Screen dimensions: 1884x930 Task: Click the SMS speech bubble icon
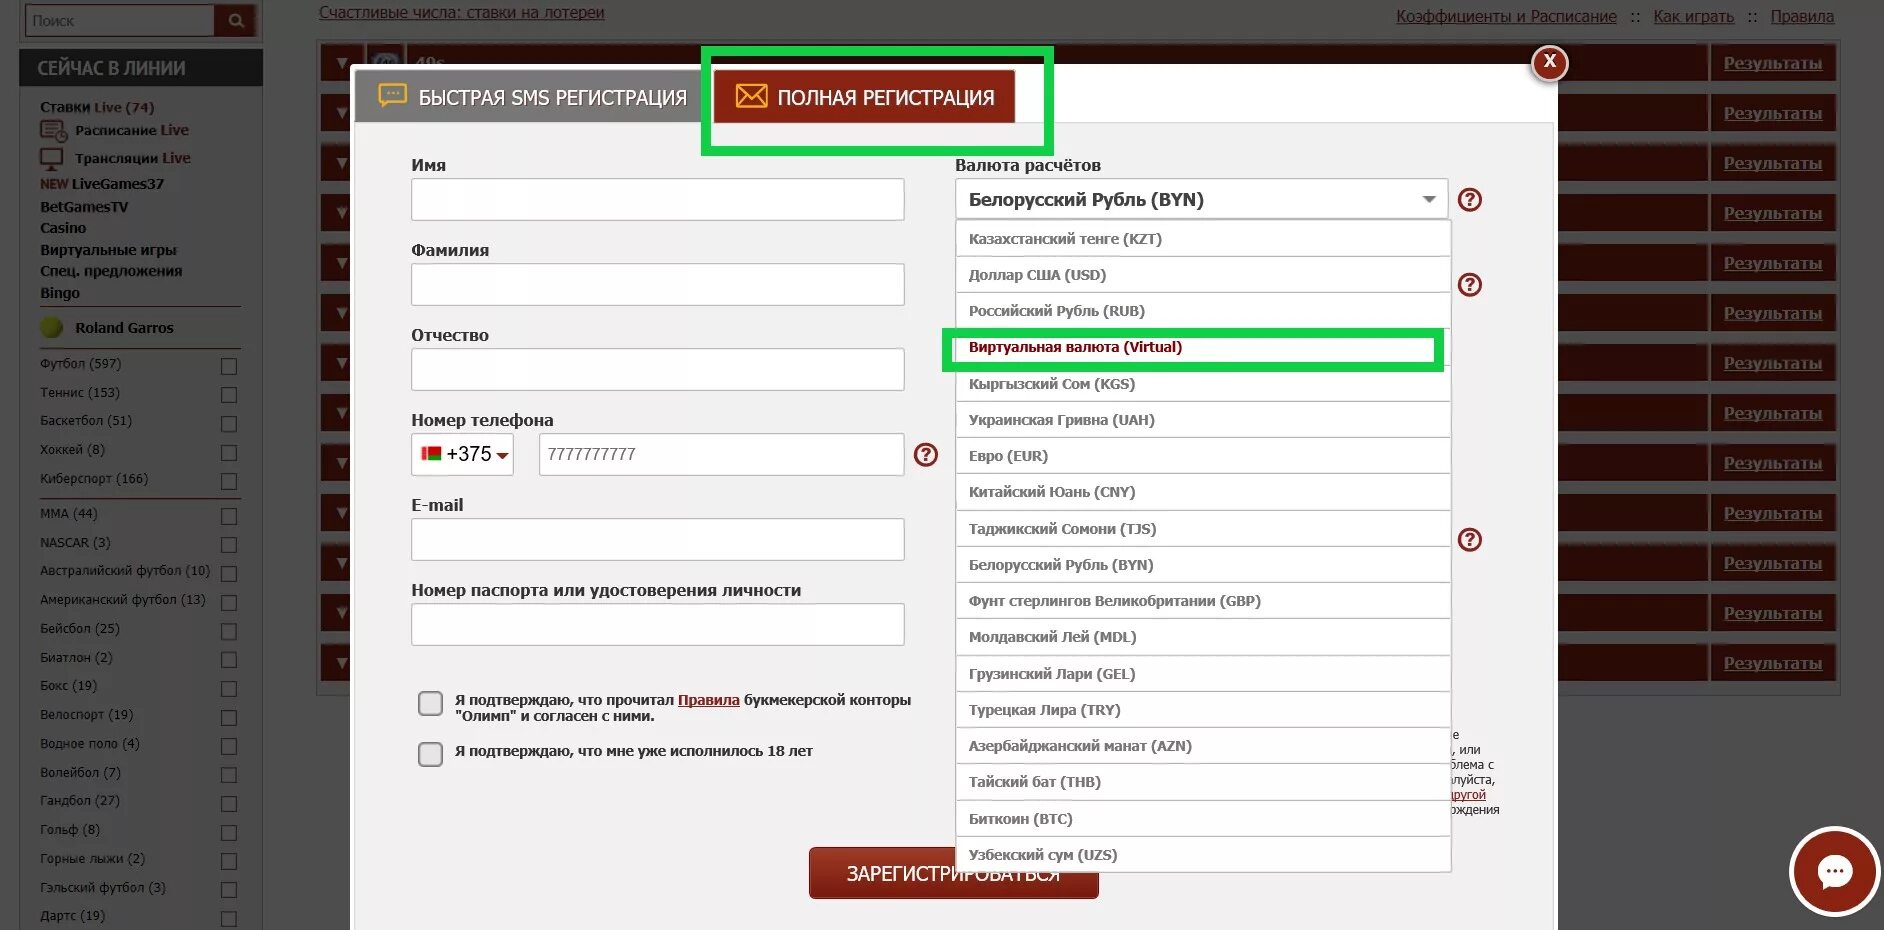(x=392, y=96)
